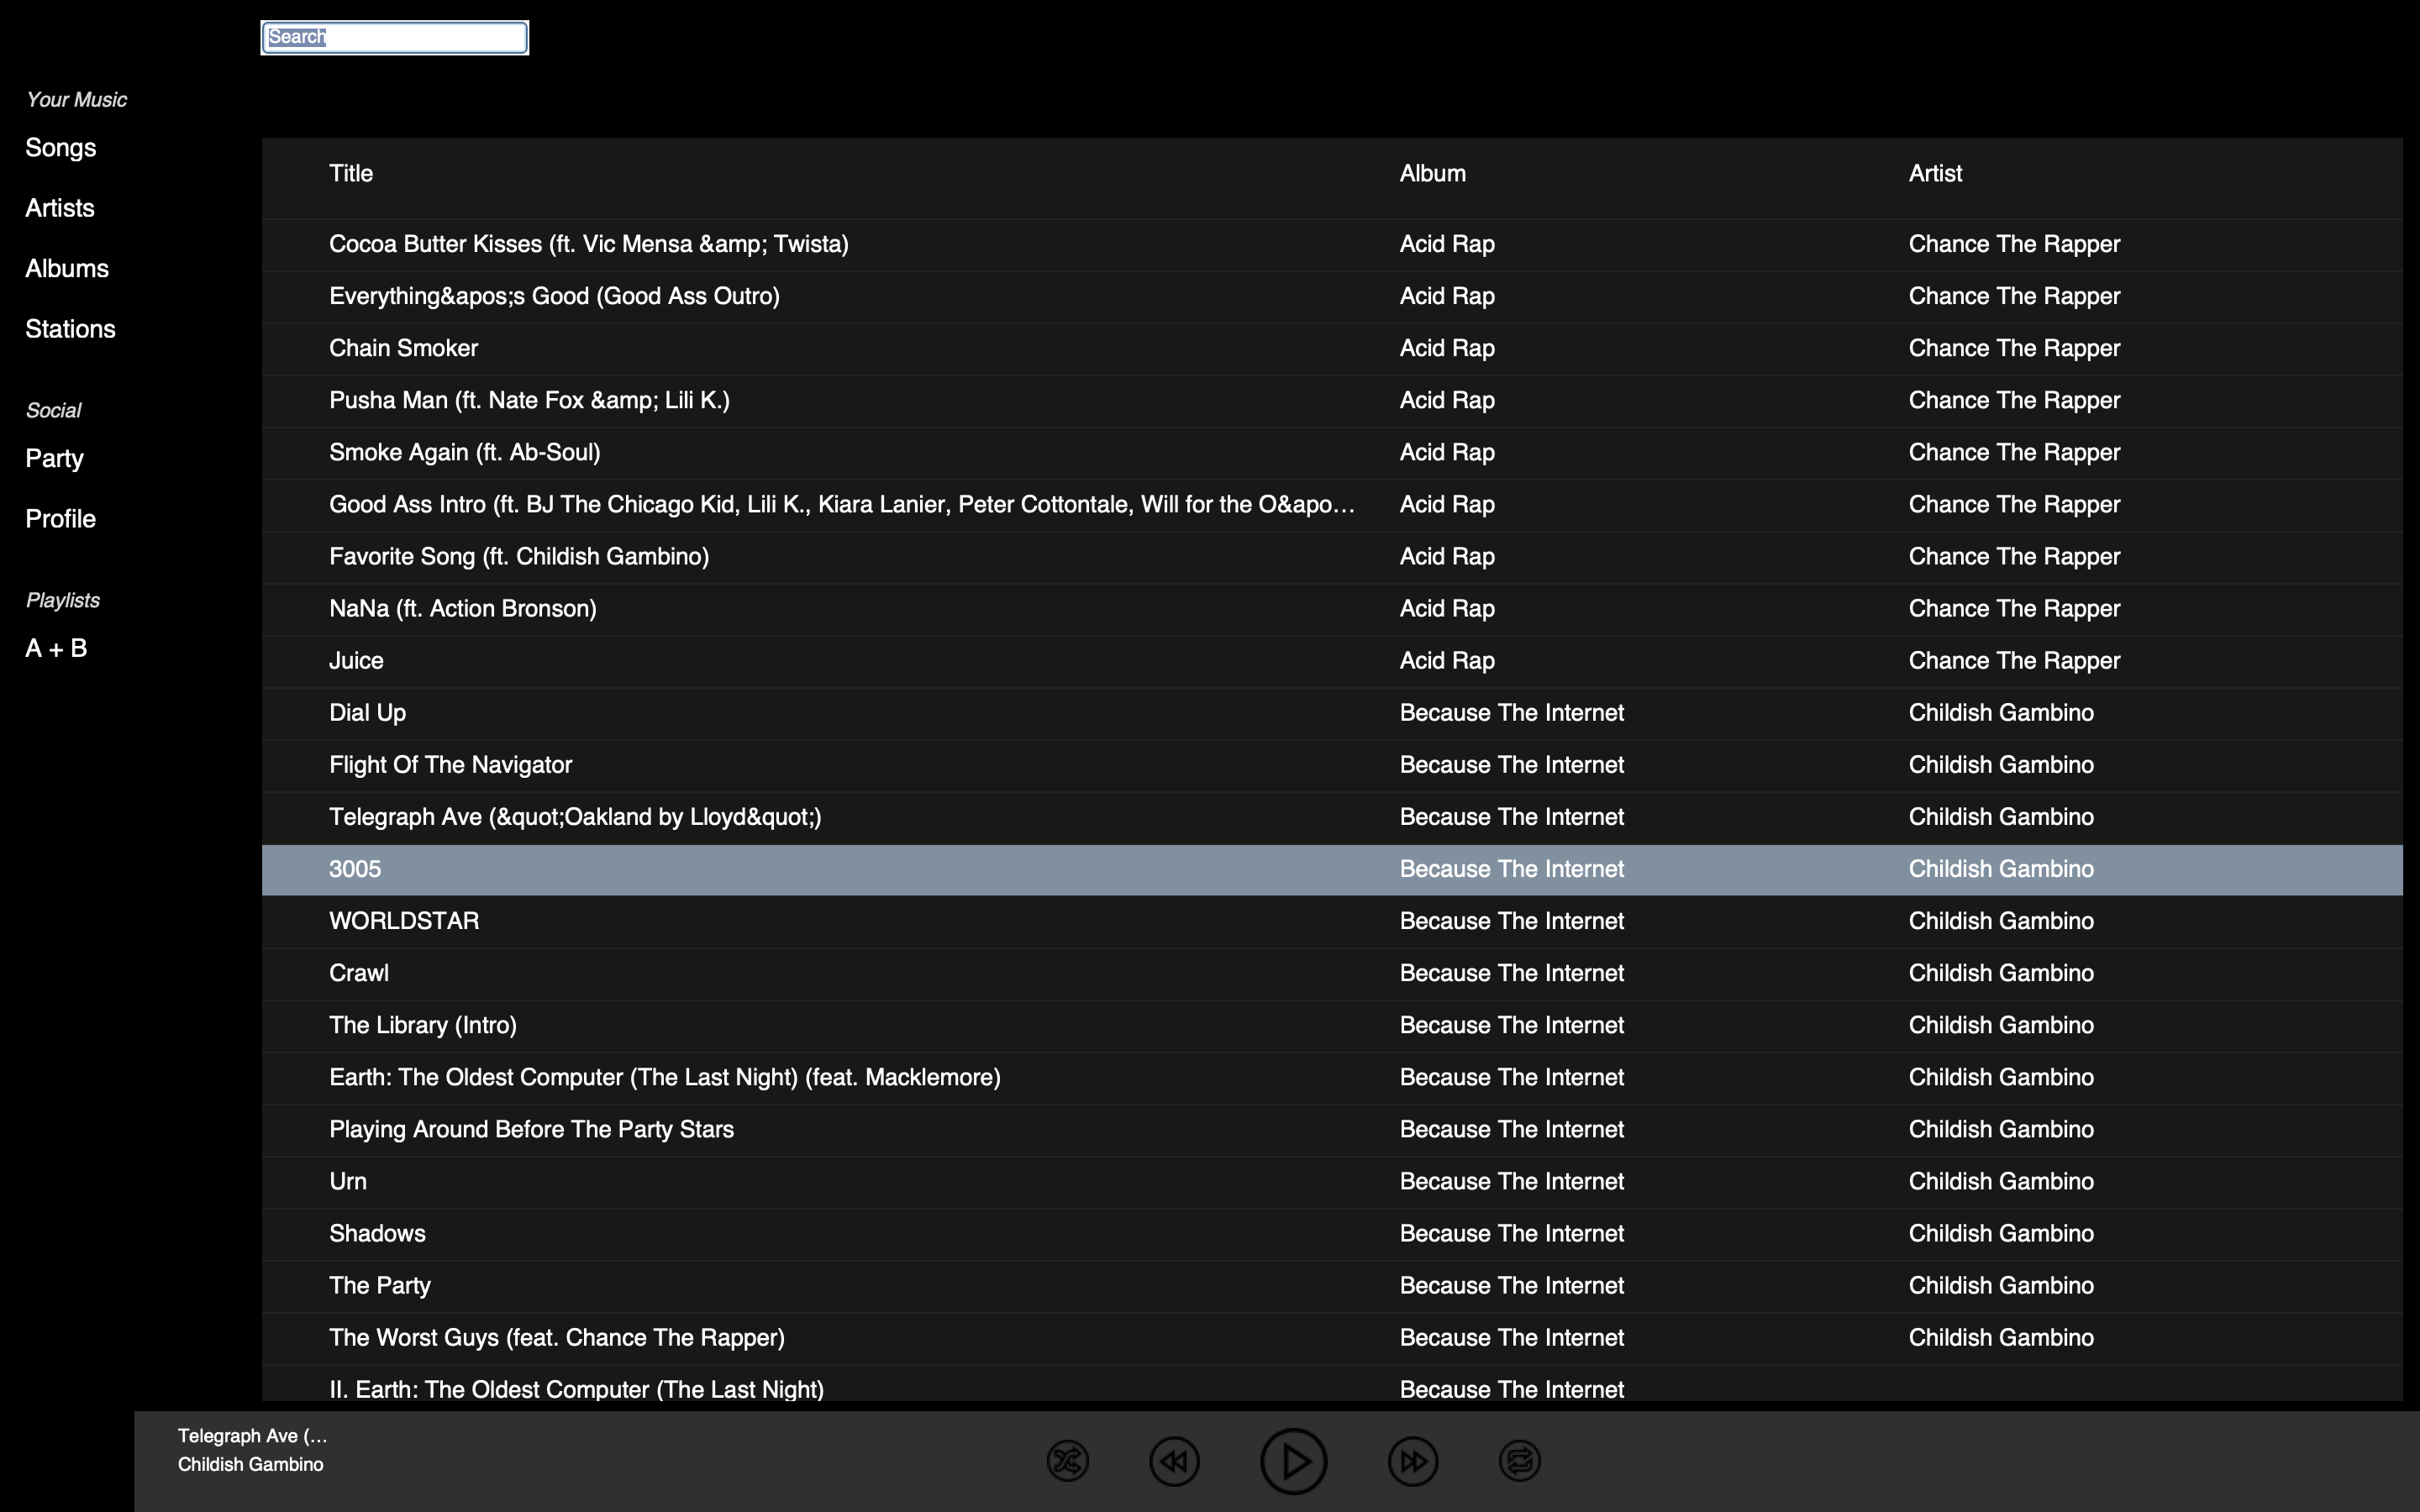
Task: Select II. Earth: The Oldest Computer
Action: point(1332,1384)
